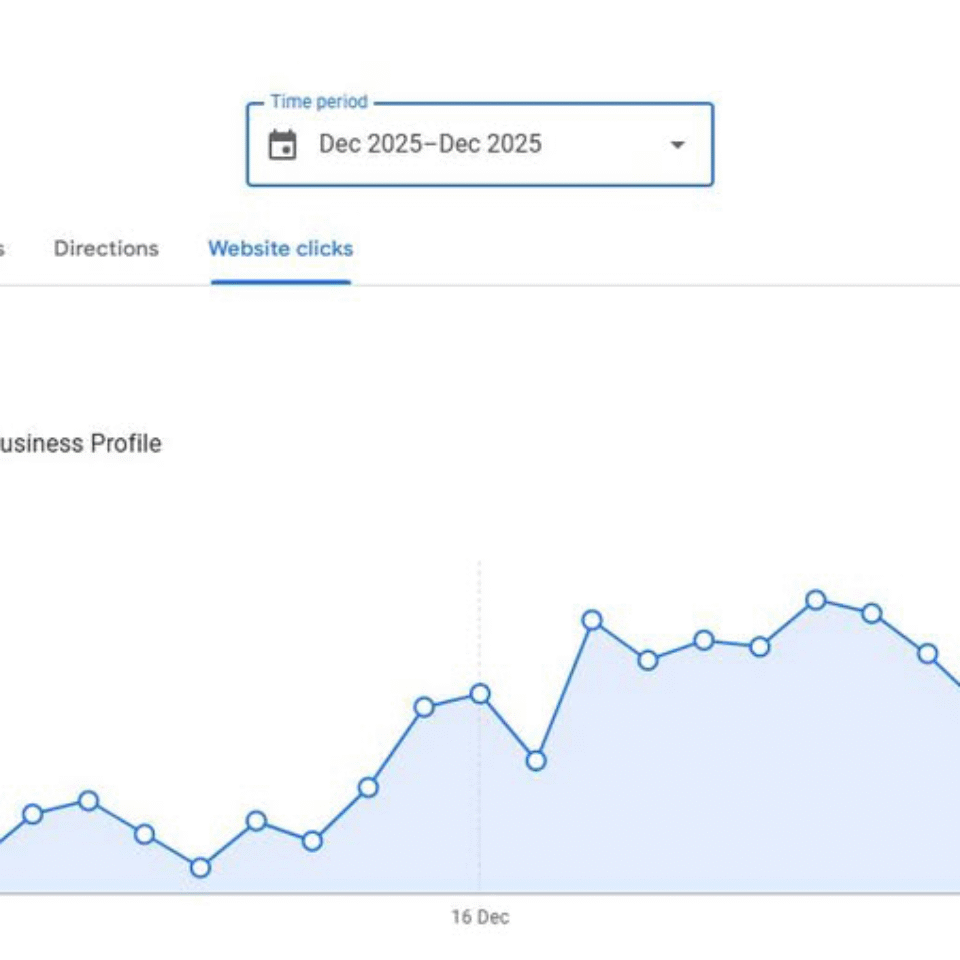
Task: Click the partially visible tab left of Directions
Action: (2, 249)
